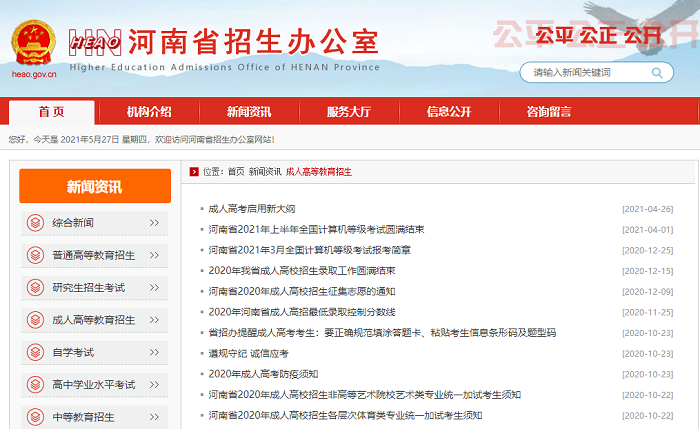Click the icon next to 研究生招生考试
Screen dimensions: 700x429
[36, 288]
